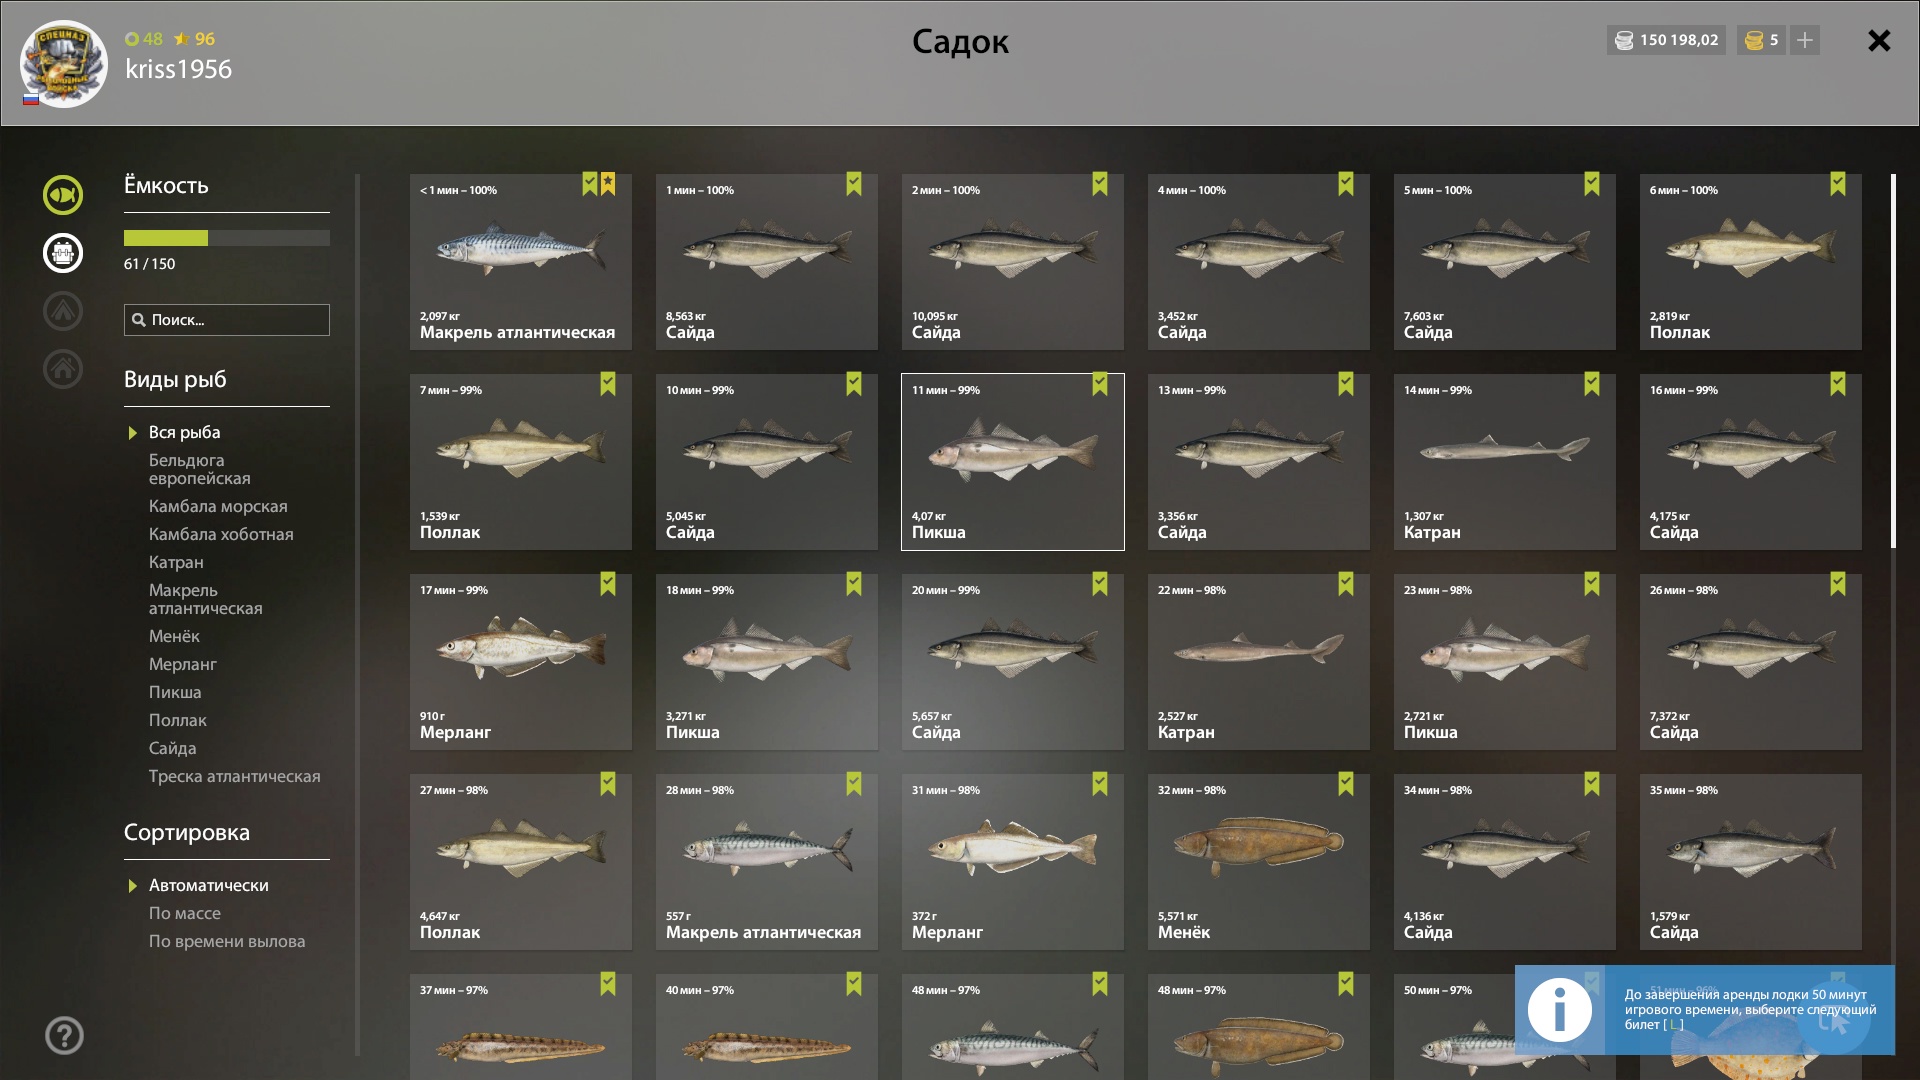Sort fish По времени вылова
Image resolution: width=1920 pixels, height=1080 pixels.
click(227, 941)
